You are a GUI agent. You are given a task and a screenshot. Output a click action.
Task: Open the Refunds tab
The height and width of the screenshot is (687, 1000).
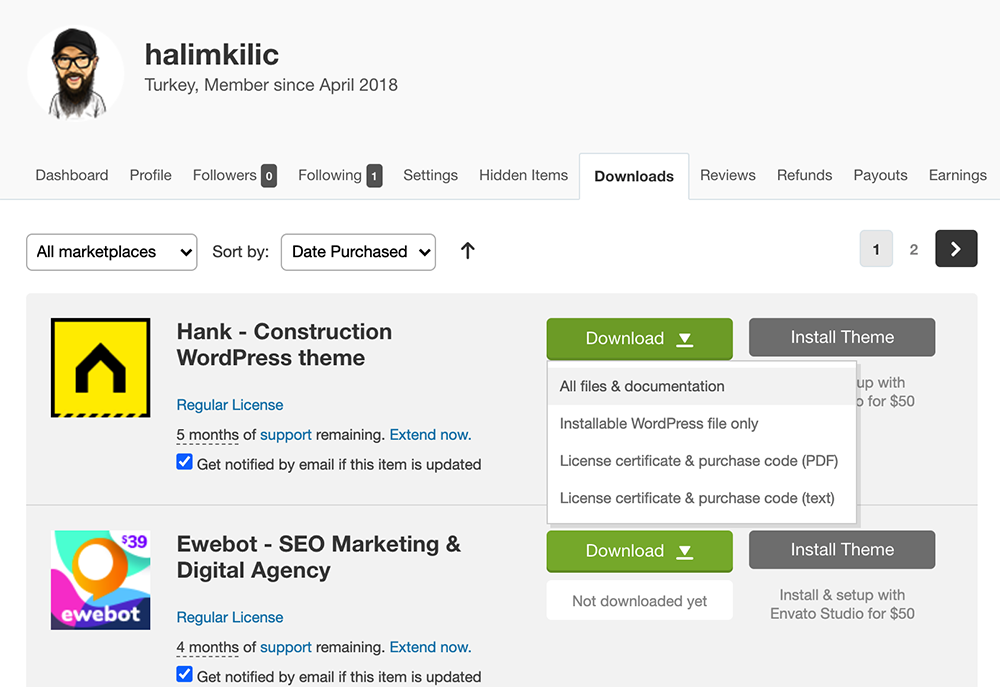coord(804,175)
